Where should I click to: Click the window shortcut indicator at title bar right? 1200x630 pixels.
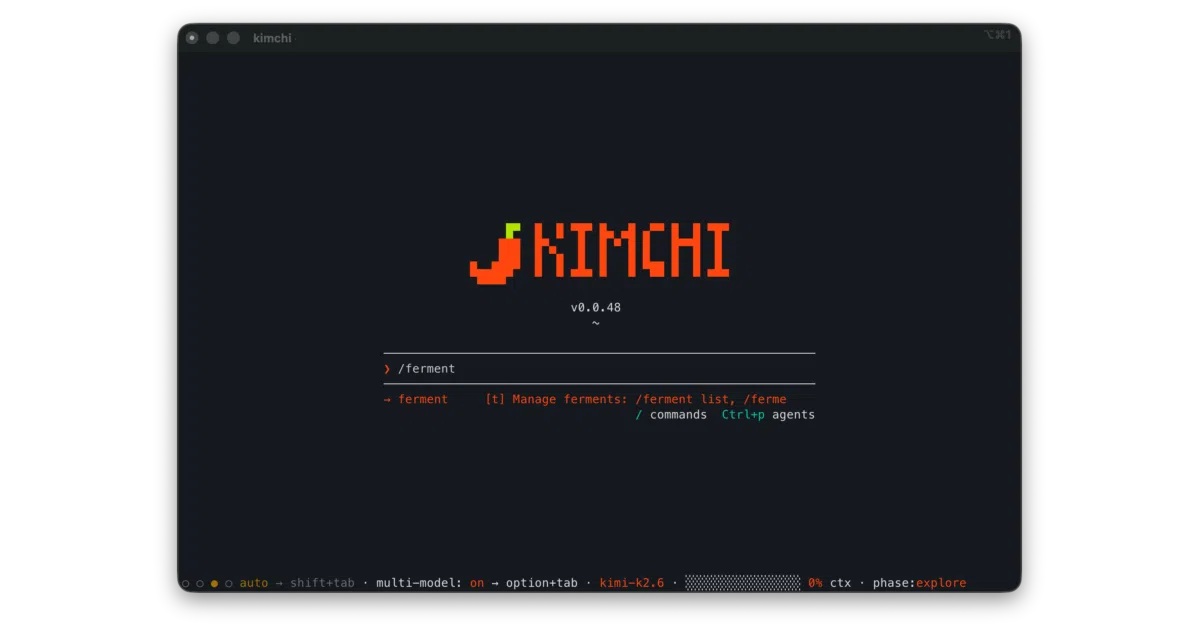[997, 35]
